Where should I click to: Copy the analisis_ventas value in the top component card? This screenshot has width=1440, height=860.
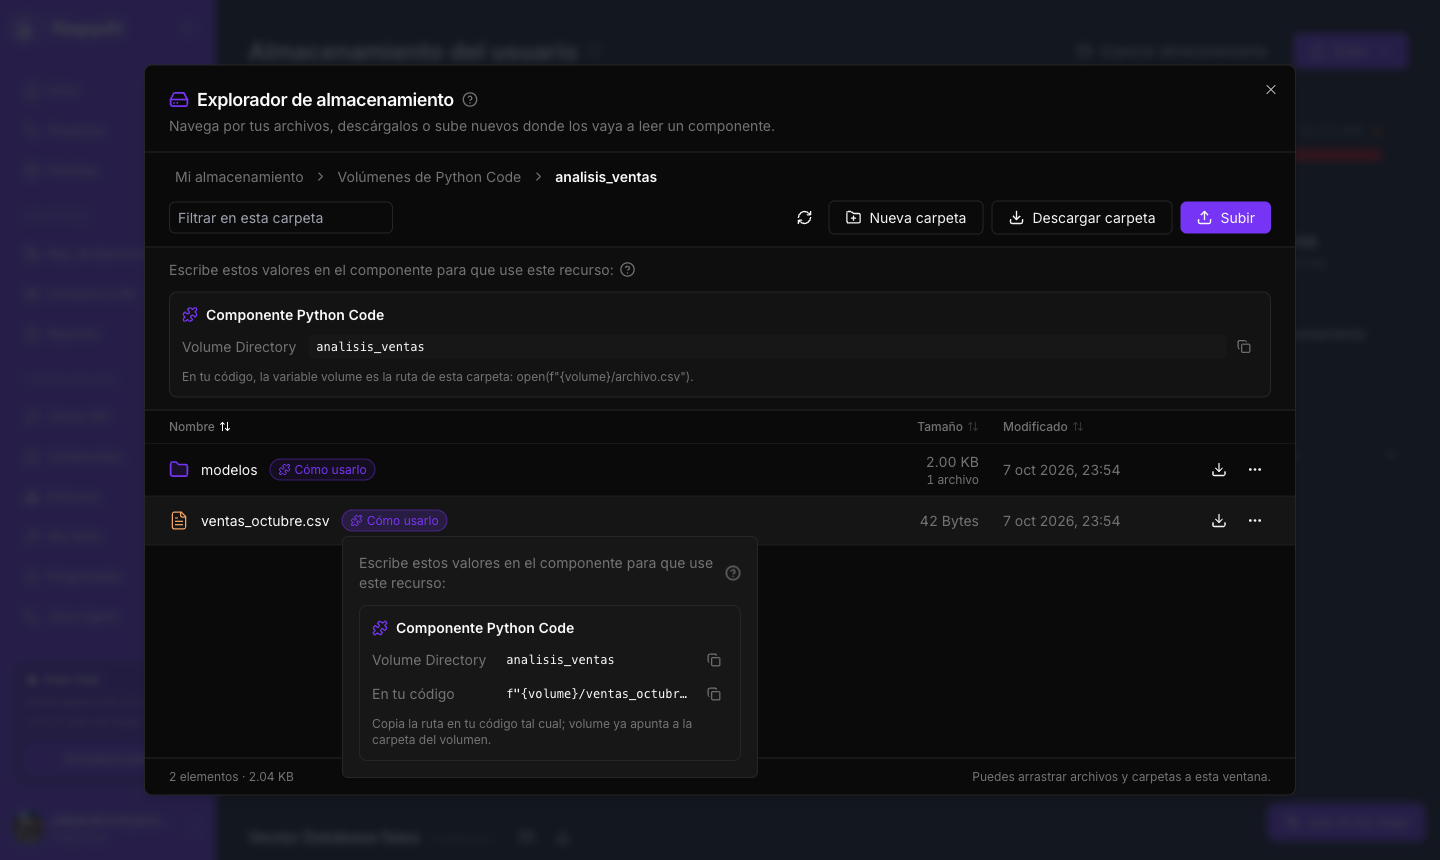tap(1244, 347)
